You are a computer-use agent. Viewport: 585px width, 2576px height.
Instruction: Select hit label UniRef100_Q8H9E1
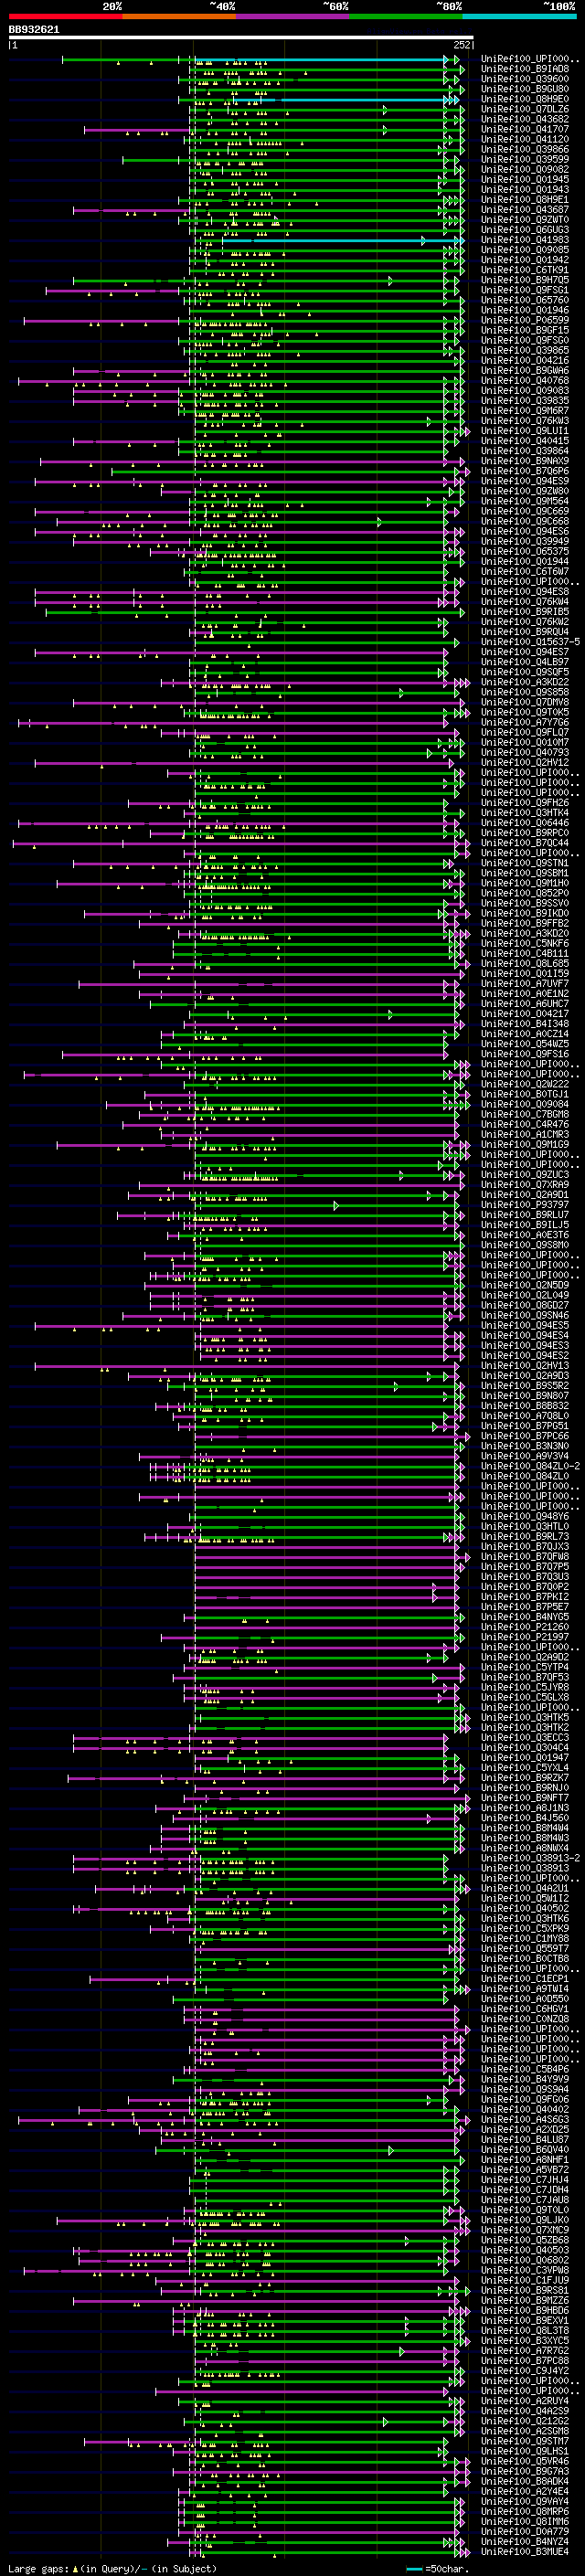tap(525, 199)
